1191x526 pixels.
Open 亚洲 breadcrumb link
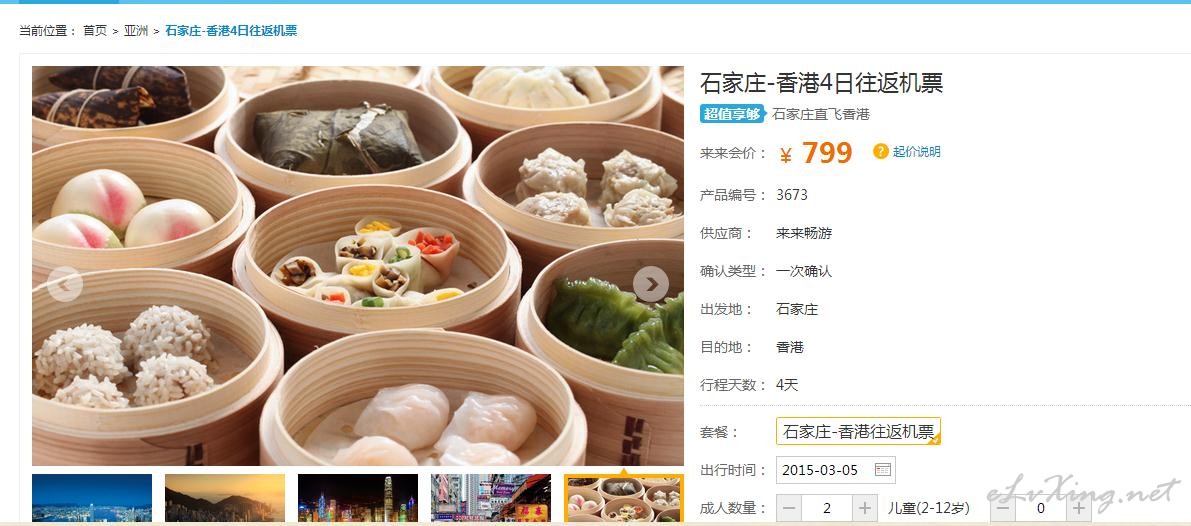coord(136,31)
